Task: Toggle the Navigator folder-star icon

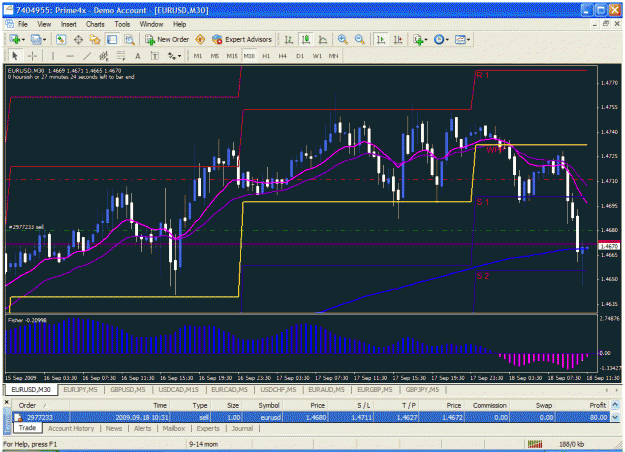Action: pyautogui.click(x=95, y=39)
